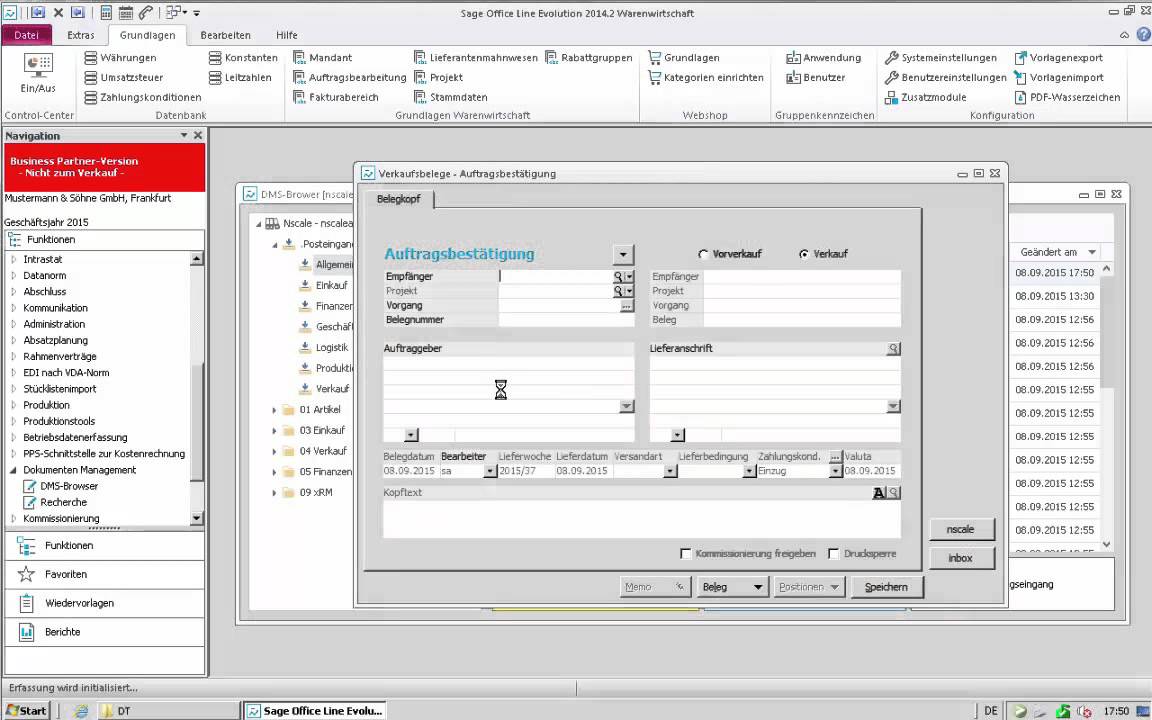The width and height of the screenshot is (1152, 720).
Task: Select the Verkauf radio button
Action: coord(804,254)
